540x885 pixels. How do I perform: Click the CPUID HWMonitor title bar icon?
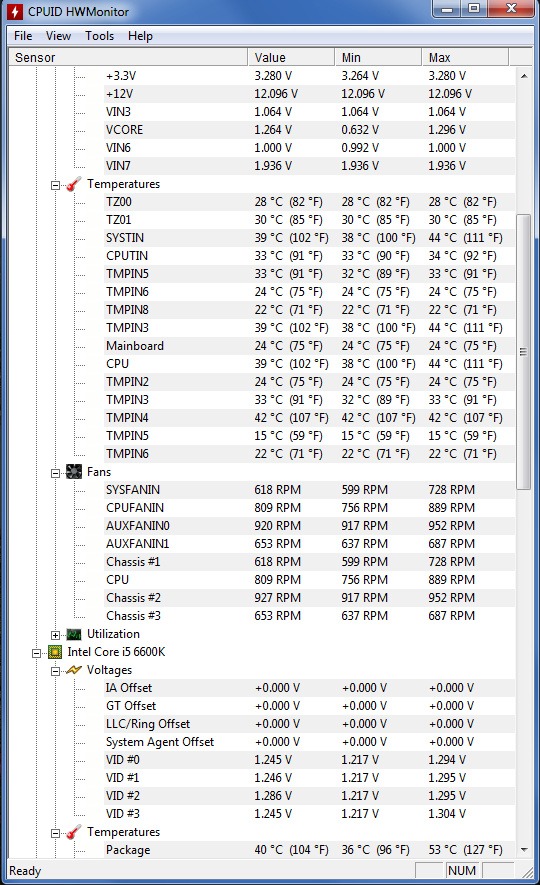point(15,11)
